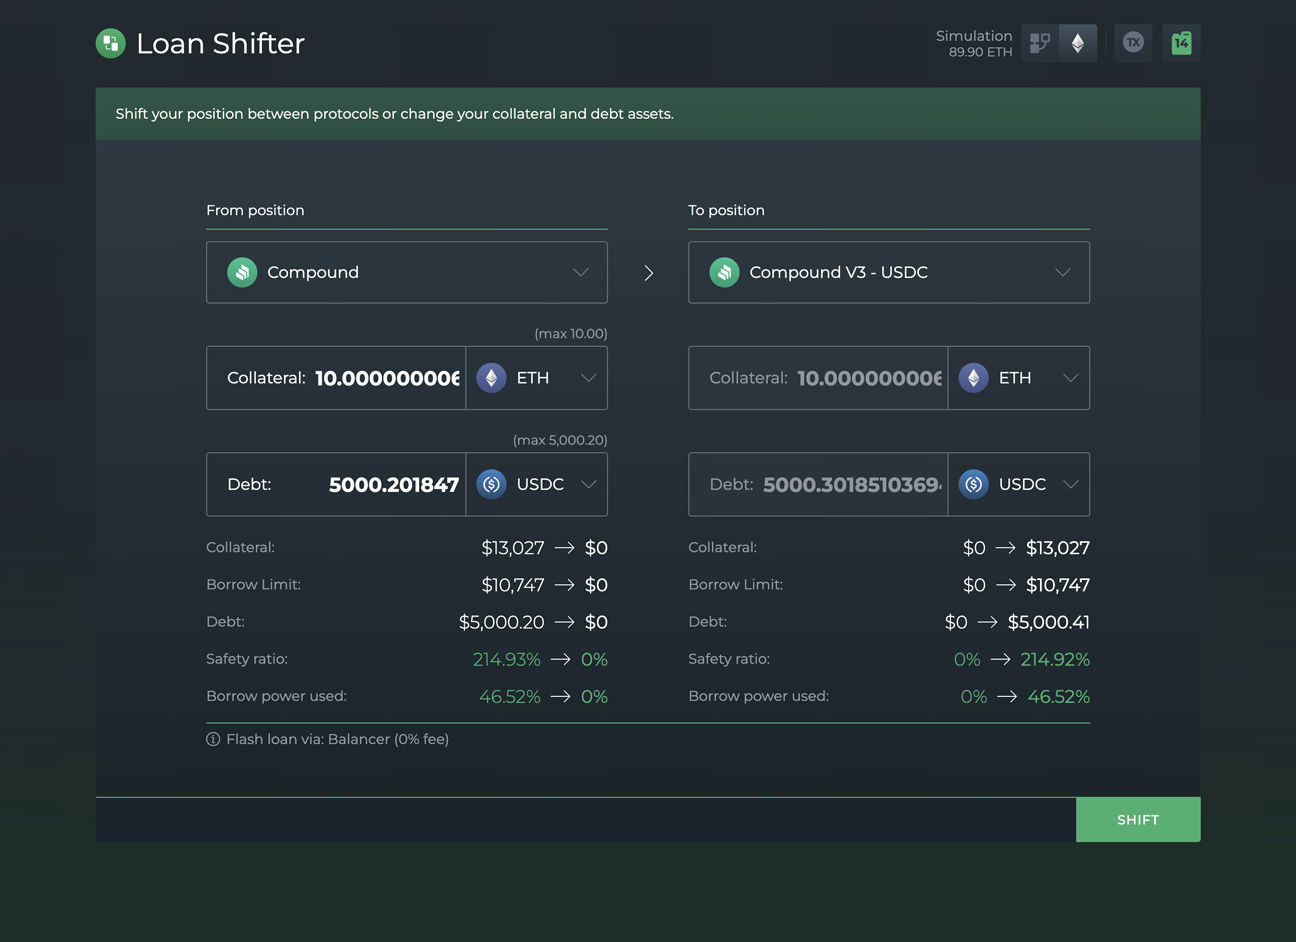Viewport: 1296px width, 942px height.
Task: Click the Simulation 89.90 ETH balance text
Action: pyautogui.click(x=974, y=44)
